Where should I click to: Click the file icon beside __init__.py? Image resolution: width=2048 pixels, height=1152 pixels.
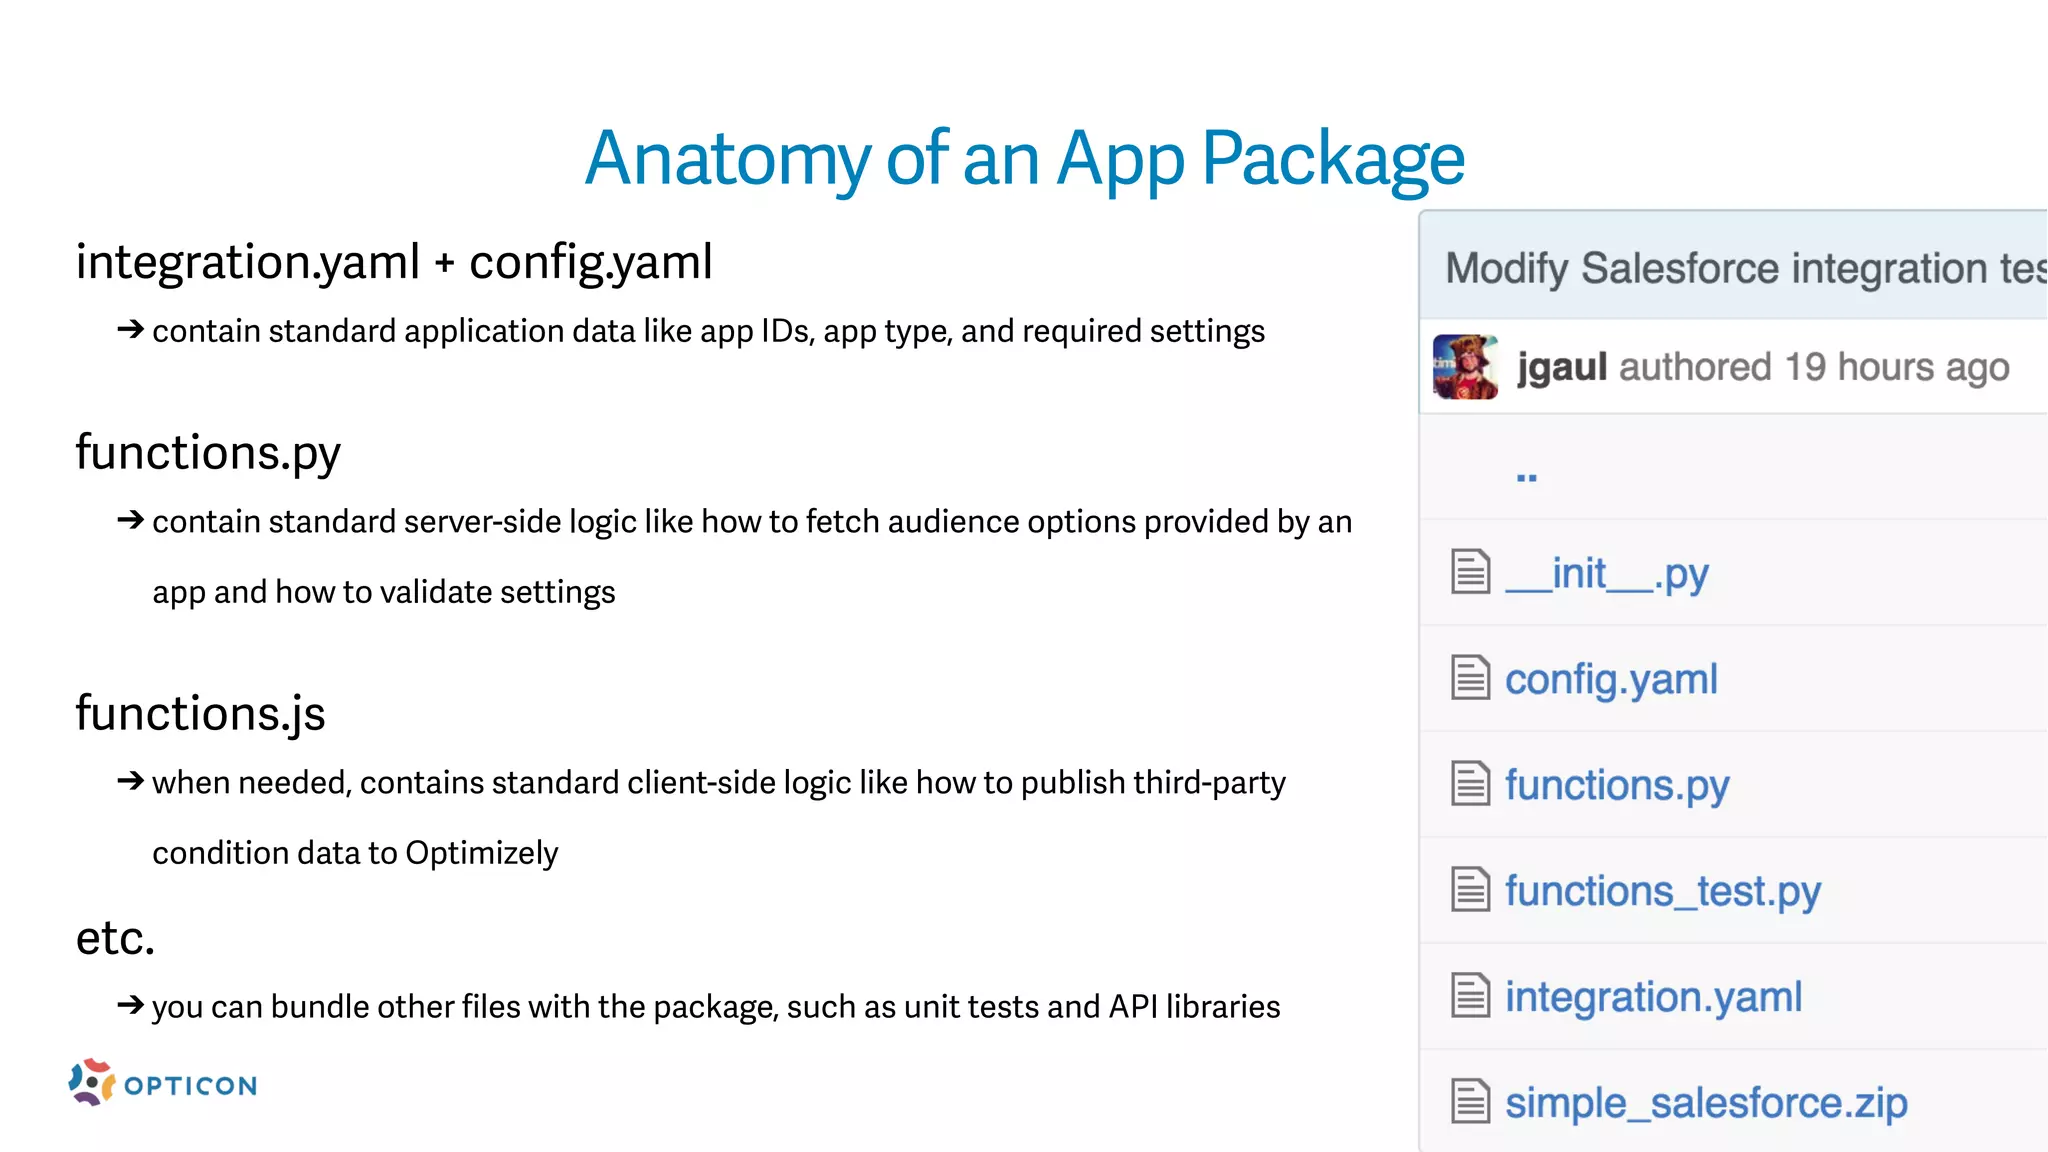(1470, 572)
